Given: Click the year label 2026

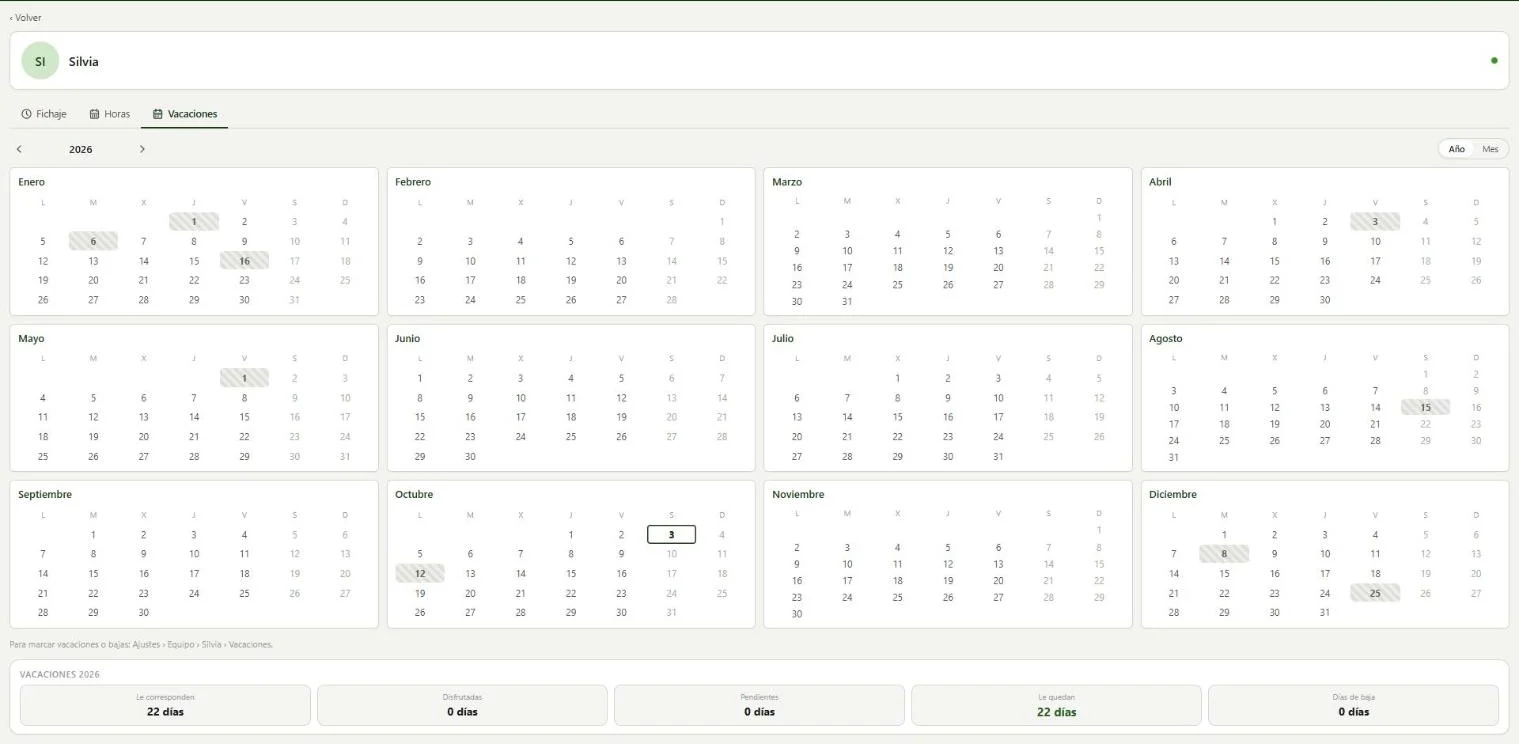Looking at the screenshot, I should tap(81, 149).
